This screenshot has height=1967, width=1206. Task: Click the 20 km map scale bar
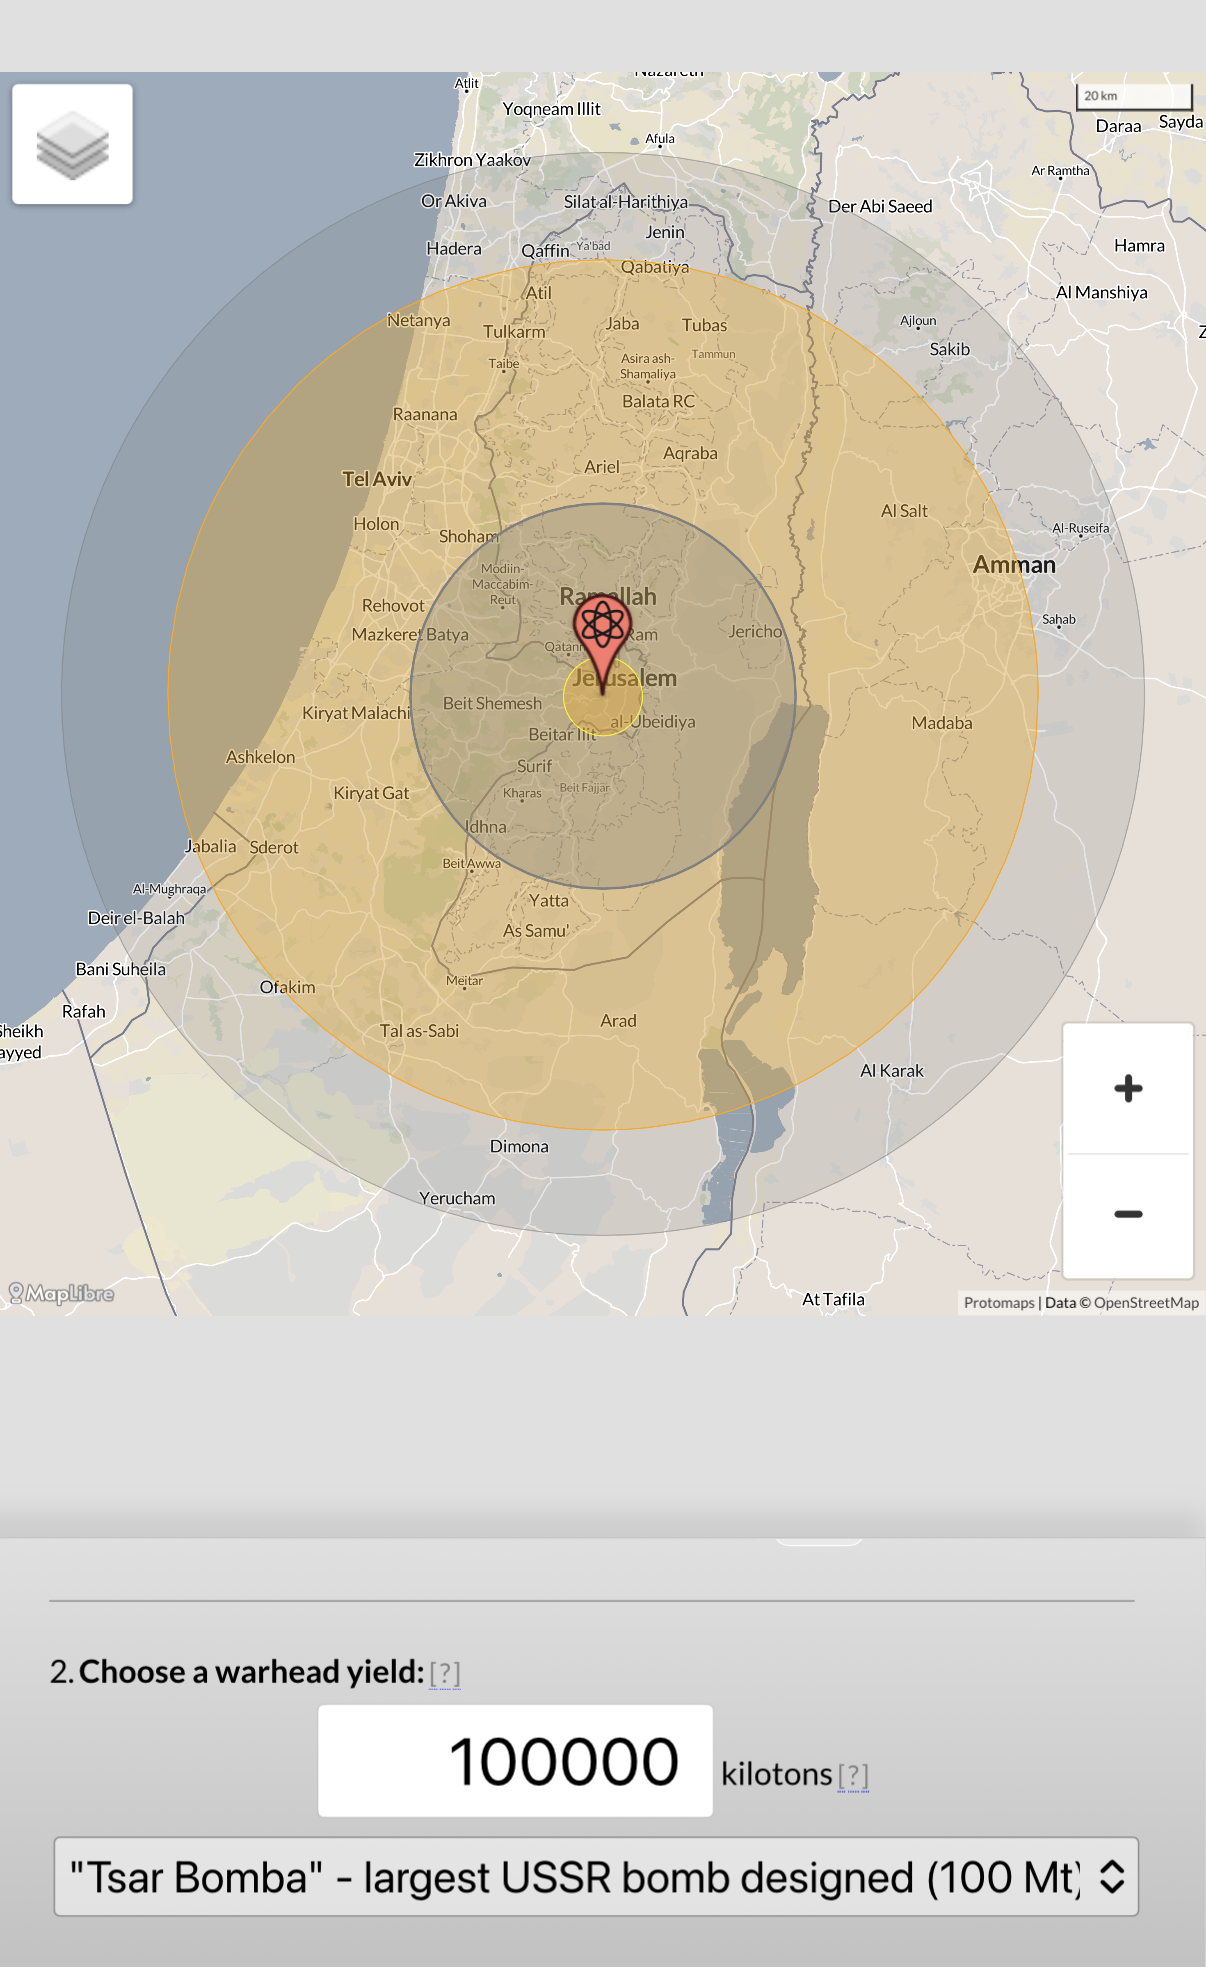pyautogui.click(x=1134, y=96)
